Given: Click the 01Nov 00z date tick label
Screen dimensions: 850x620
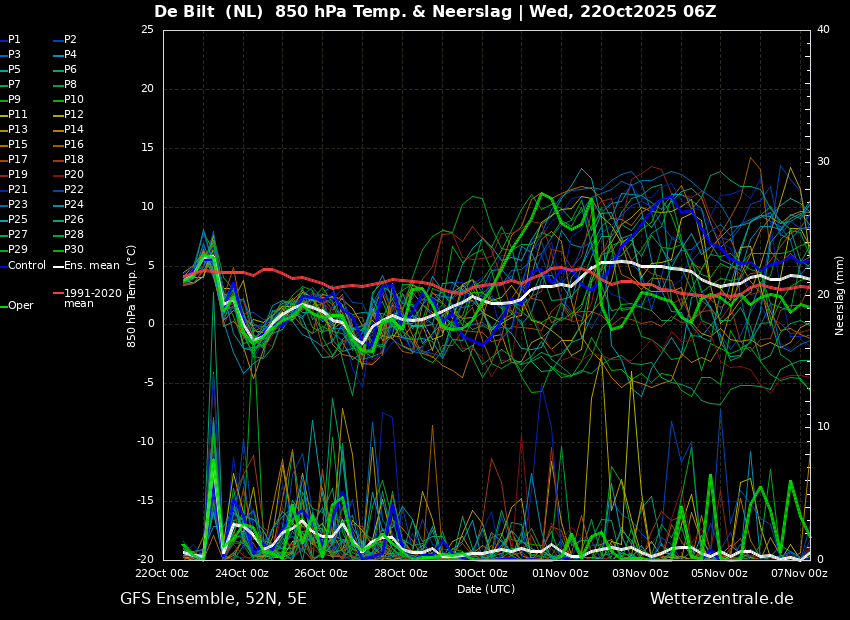Looking at the screenshot, I should 560,573.
